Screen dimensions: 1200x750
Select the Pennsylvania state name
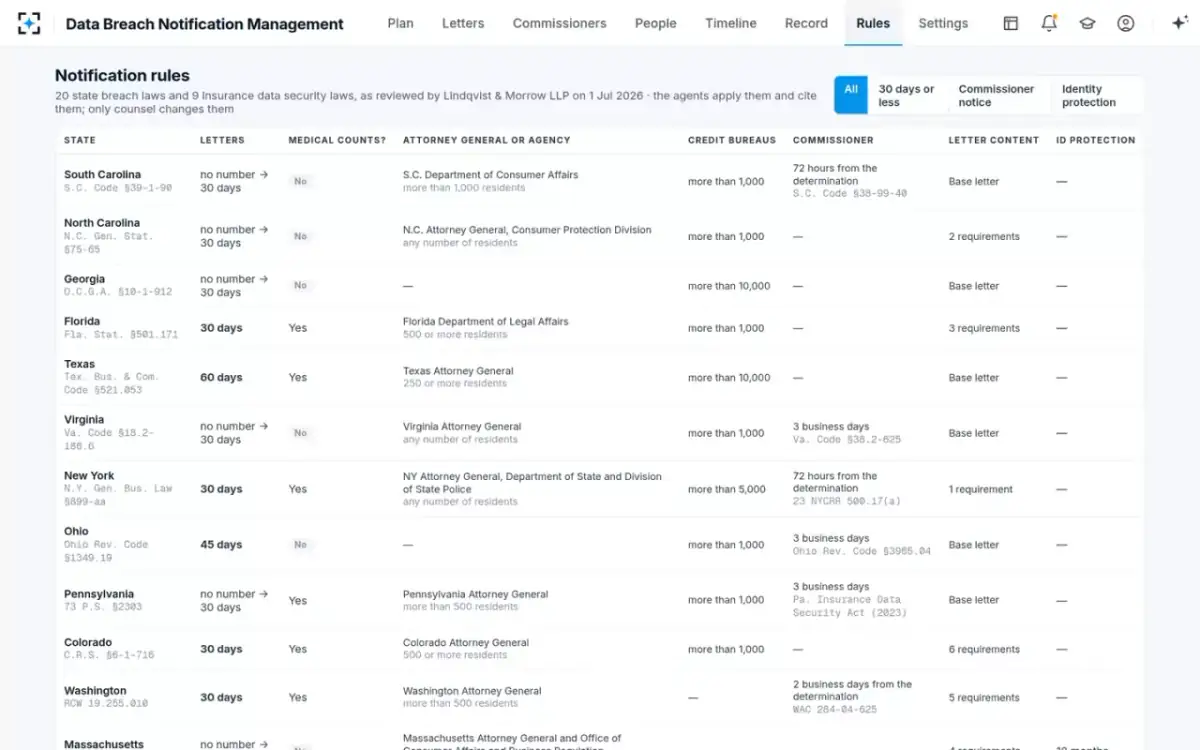click(x=99, y=594)
